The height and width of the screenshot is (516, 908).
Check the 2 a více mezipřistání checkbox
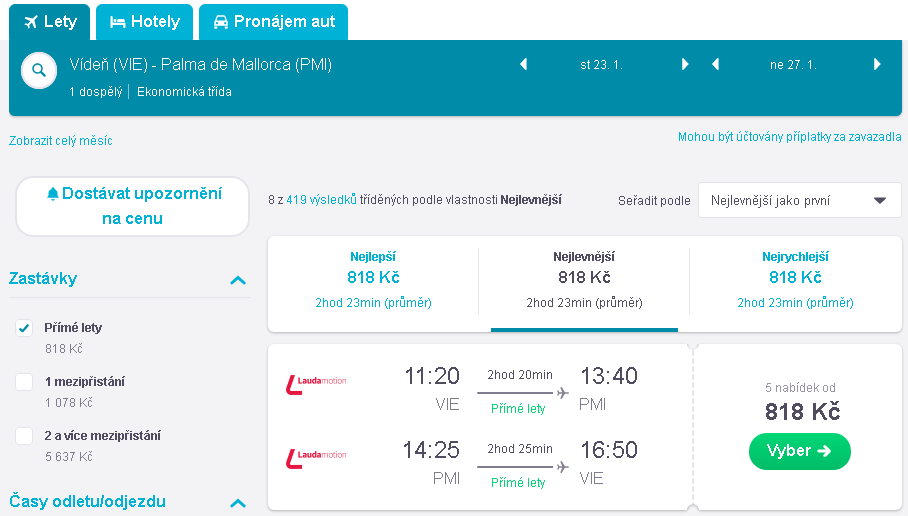point(24,436)
